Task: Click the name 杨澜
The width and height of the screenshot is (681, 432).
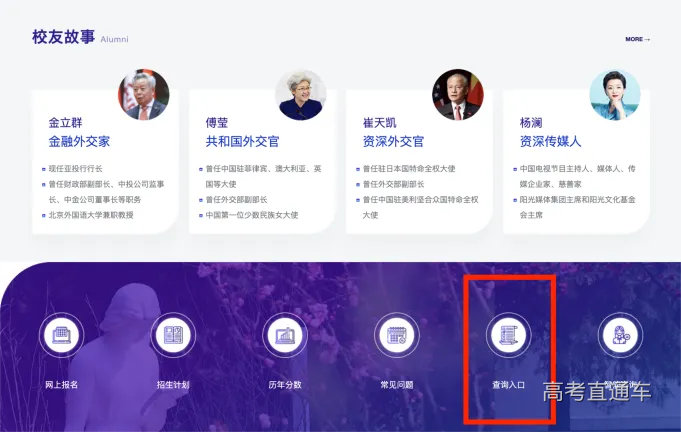Action: point(531,123)
